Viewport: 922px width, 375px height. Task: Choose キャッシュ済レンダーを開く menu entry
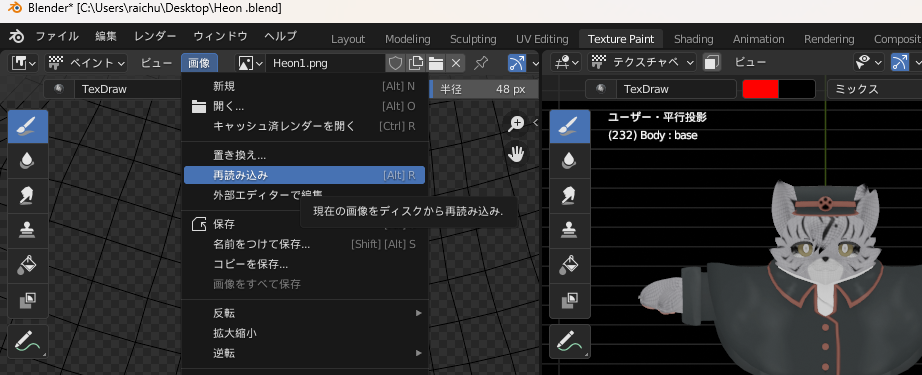click(x=304, y=126)
